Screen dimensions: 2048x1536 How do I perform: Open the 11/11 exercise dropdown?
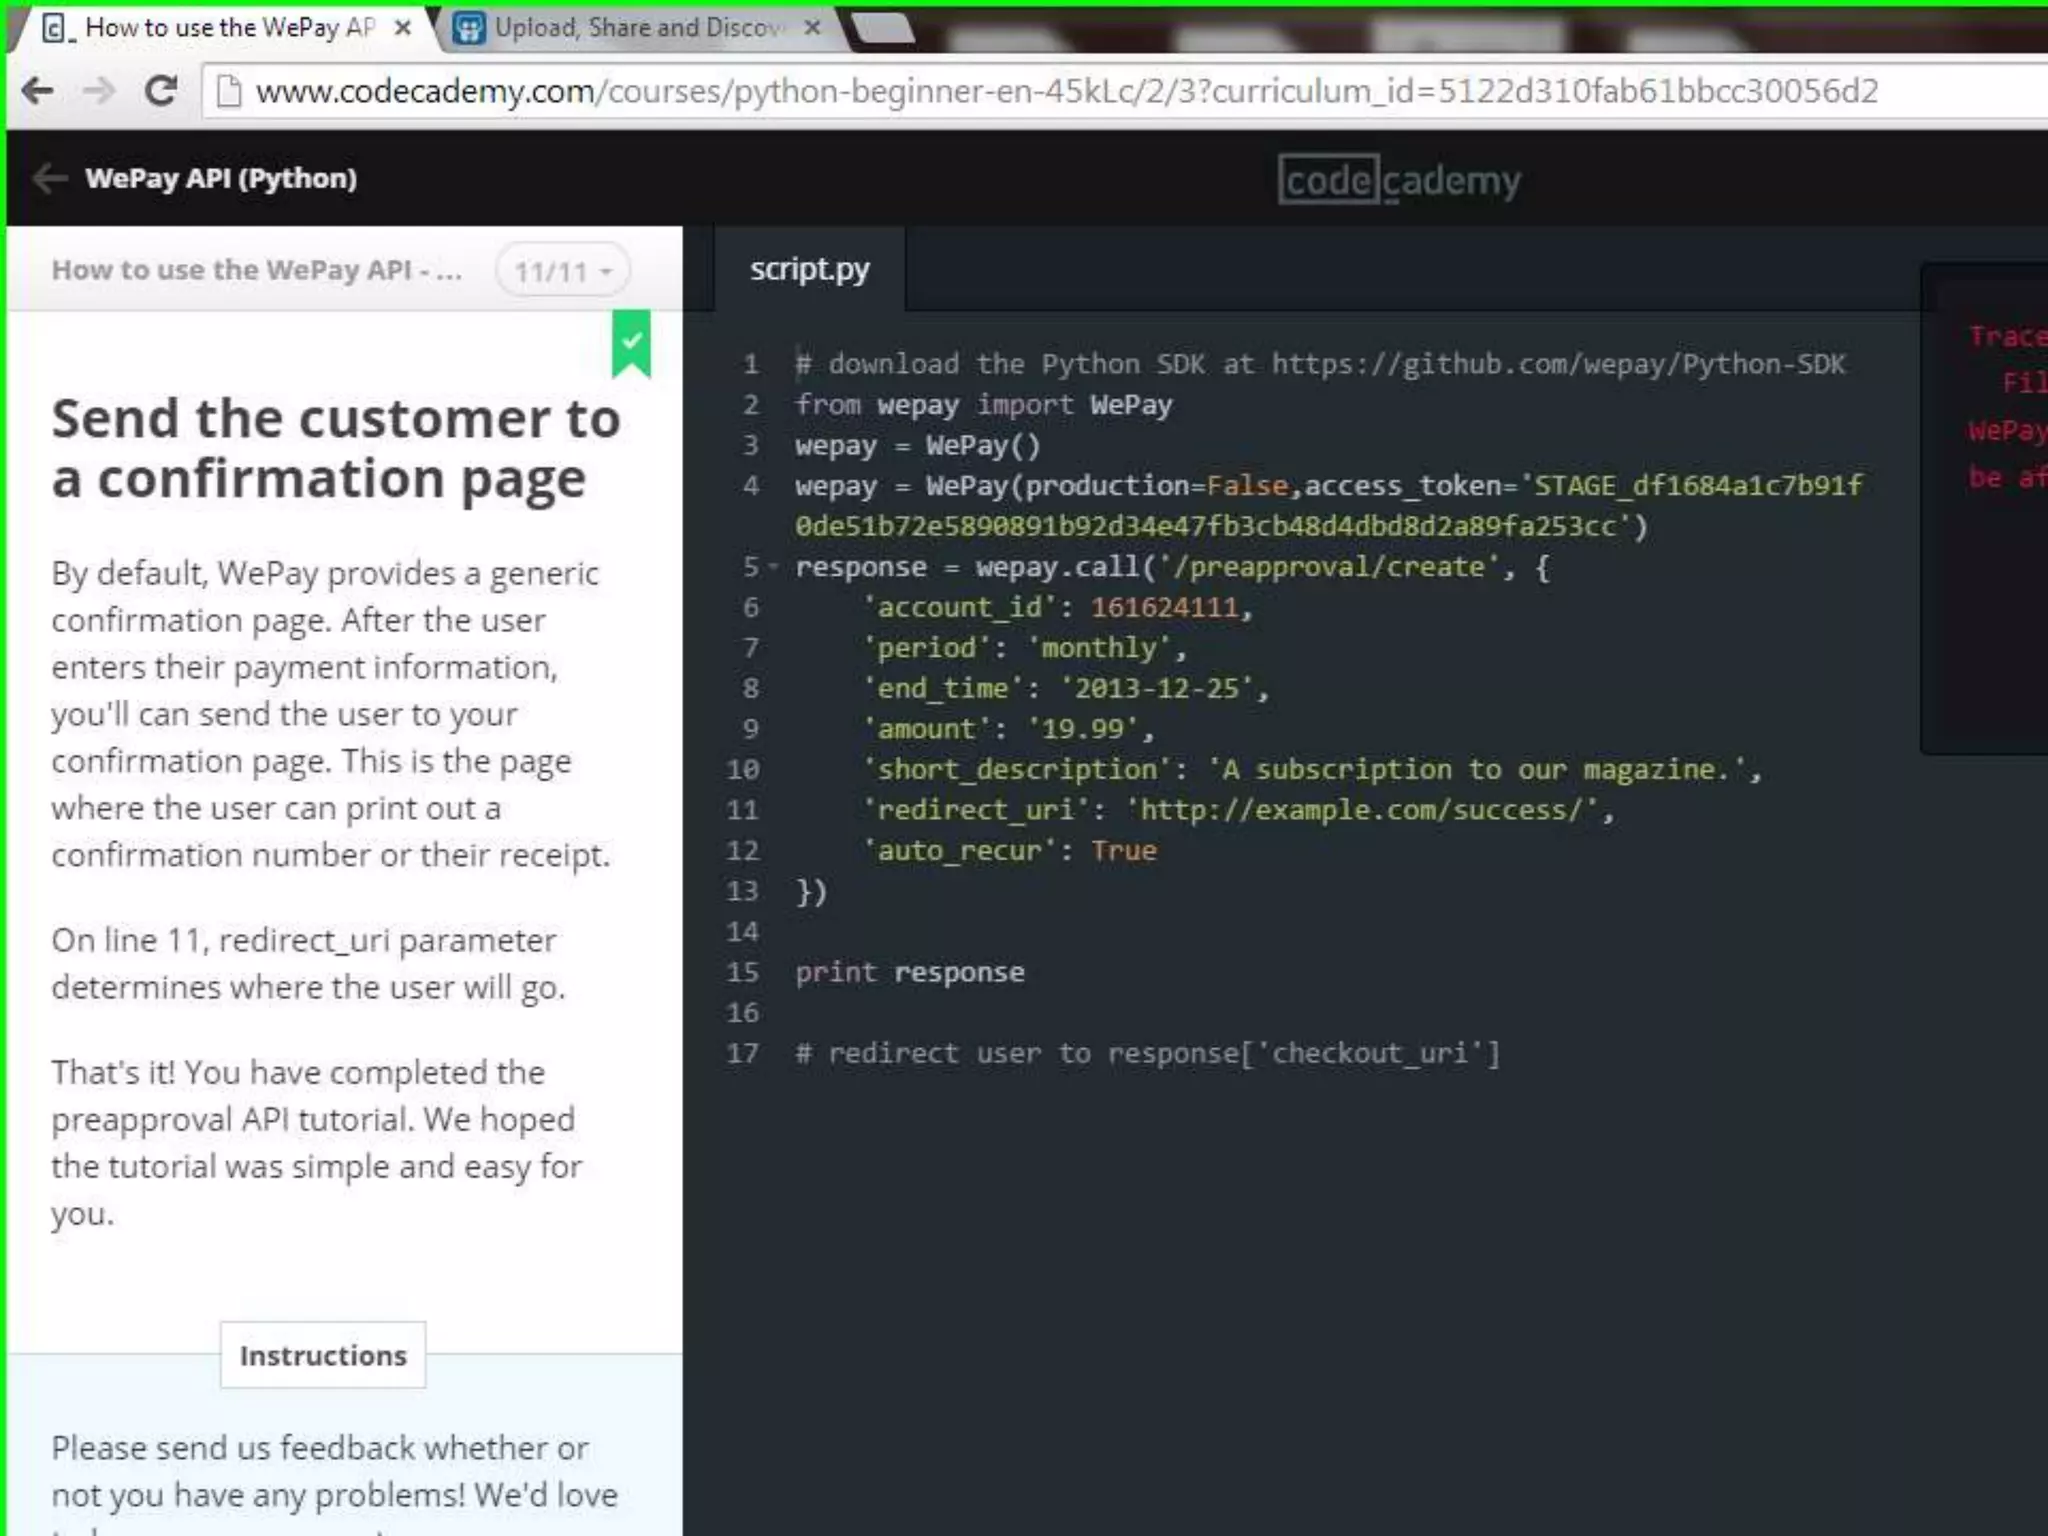[x=563, y=270]
